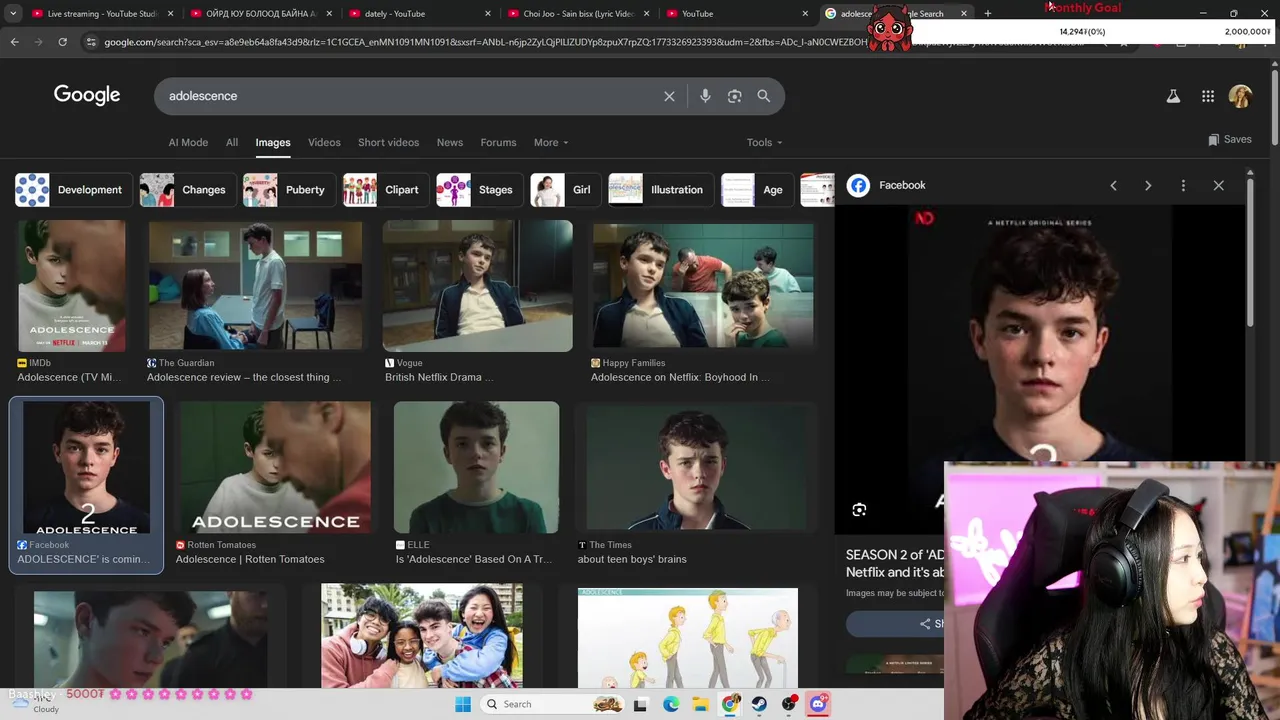Switch to the dately - YouTube browser tab
The width and height of the screenshot is (1280, 720).
point(420,13)
